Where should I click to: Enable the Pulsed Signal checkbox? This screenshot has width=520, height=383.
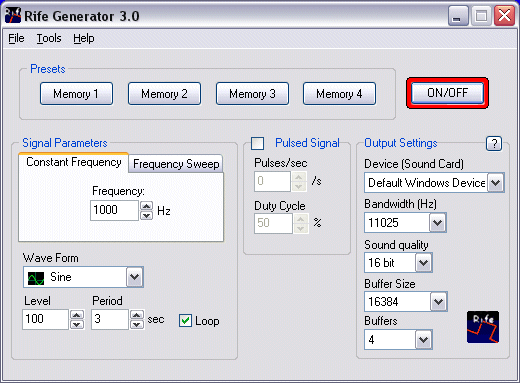pyautogui.click(x=257, y=143)
